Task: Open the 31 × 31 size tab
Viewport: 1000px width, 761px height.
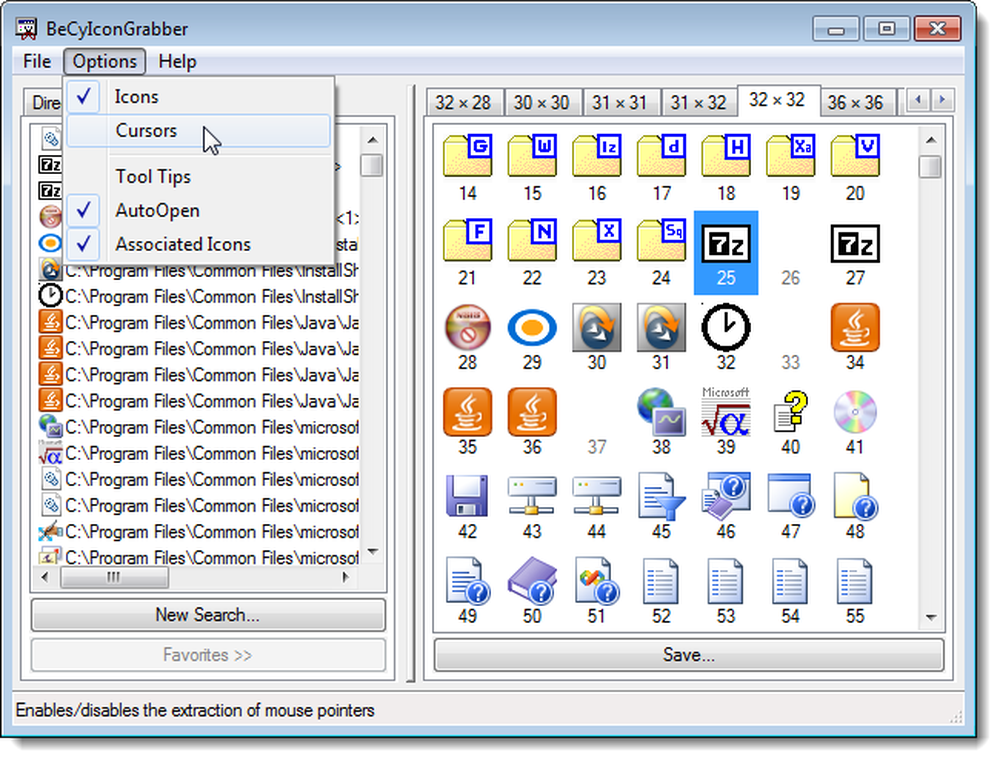Action: coord(619,103)
